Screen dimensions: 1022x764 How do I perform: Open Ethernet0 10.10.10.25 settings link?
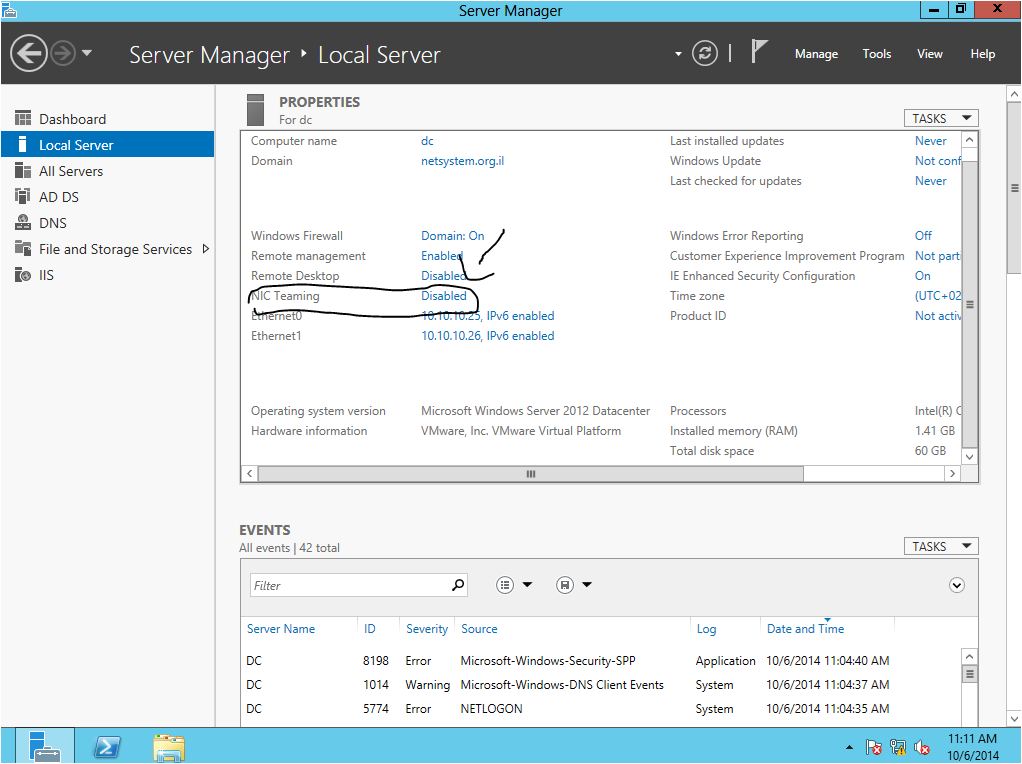[488, 316]
